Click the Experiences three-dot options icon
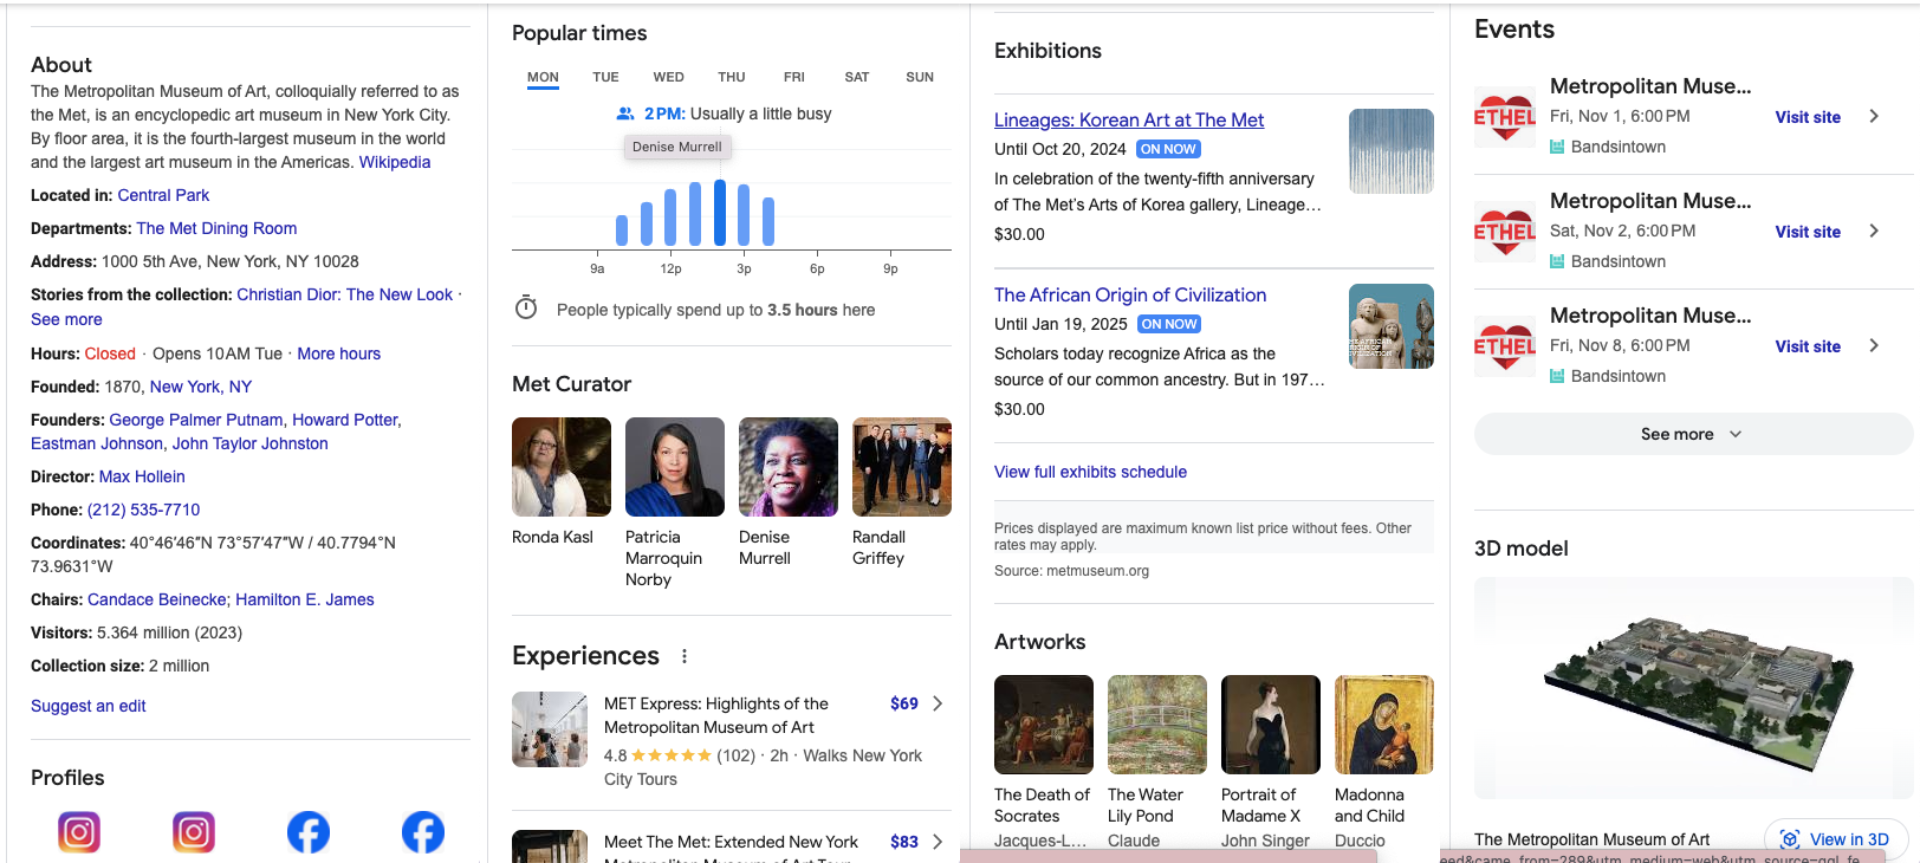 pos(684,656)
